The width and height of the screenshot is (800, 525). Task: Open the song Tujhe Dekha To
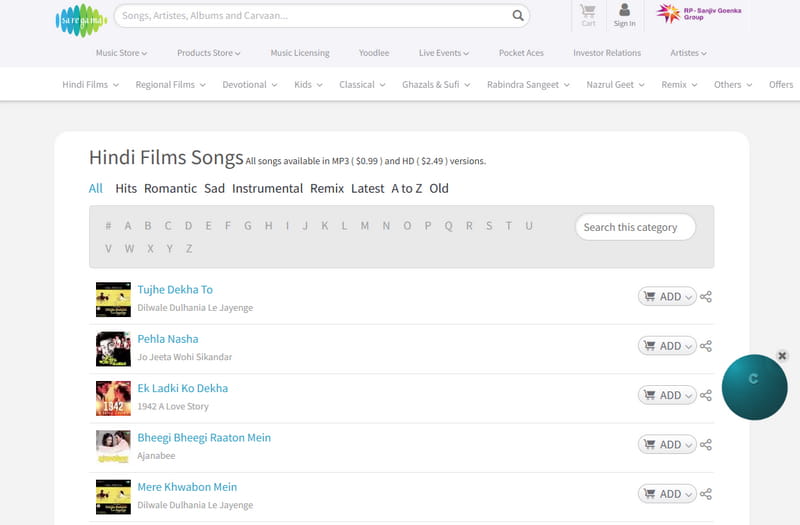[175, 289]
